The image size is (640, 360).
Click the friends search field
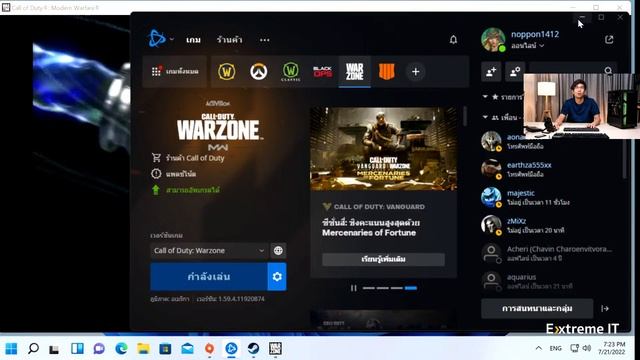point(573,71)
